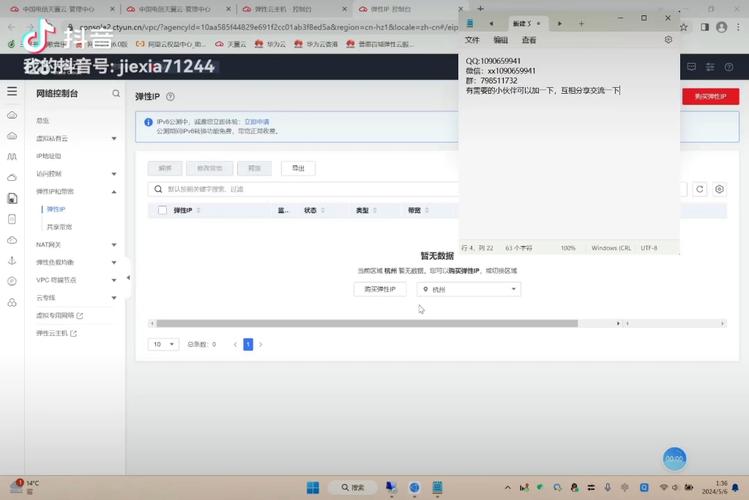Open the 编辑 menu in Notepad
The width and height of the screenshot is (749, 500).
(501, 40)
